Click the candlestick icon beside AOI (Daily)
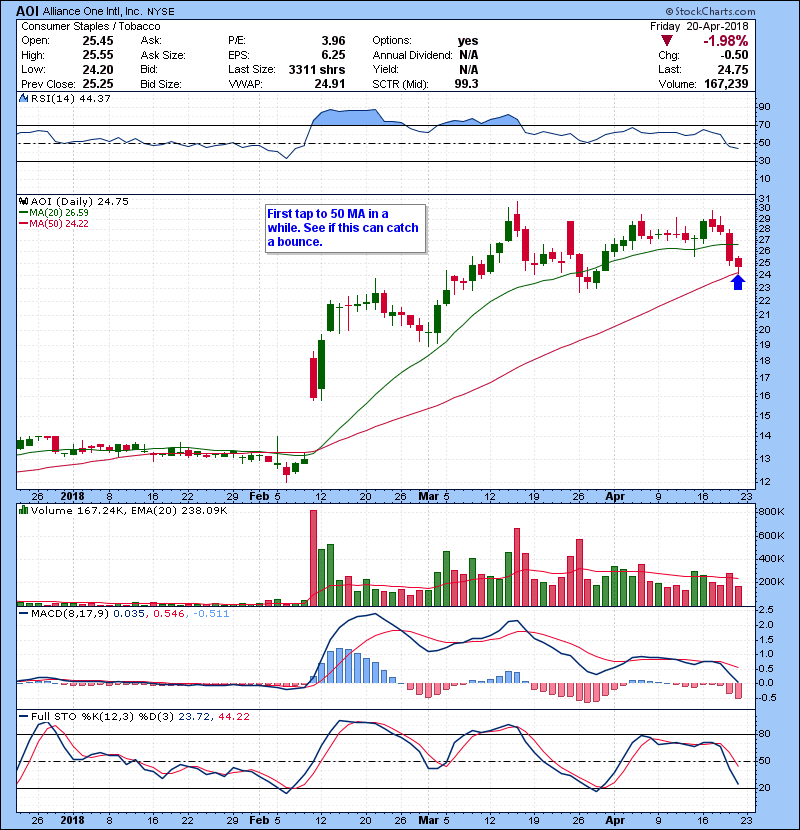 click(x=23, y=201)
